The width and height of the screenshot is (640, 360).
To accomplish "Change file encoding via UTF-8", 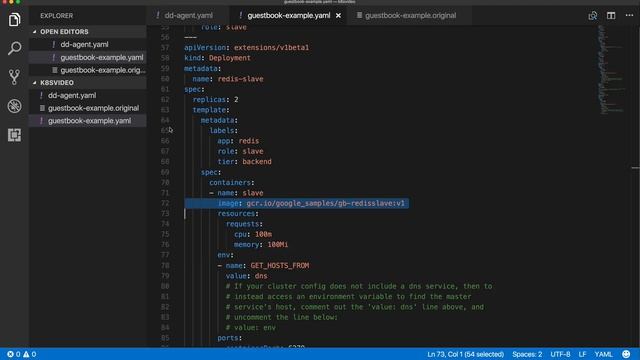I will click(x=560, y=354).
